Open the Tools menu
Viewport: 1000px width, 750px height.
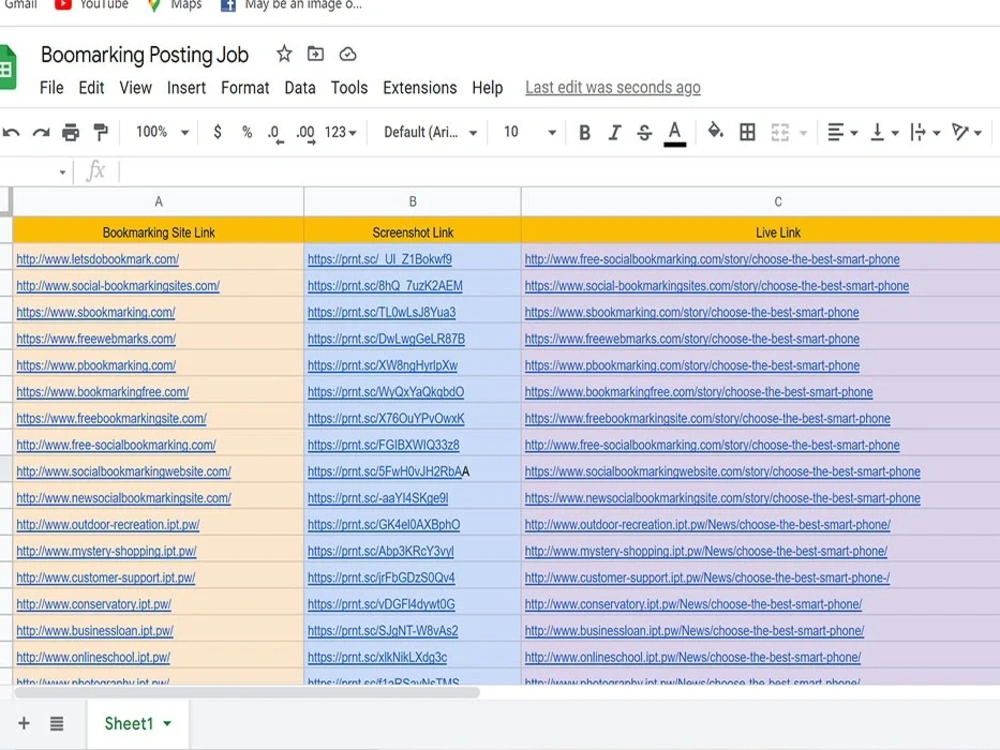click(x=349, y=87)
